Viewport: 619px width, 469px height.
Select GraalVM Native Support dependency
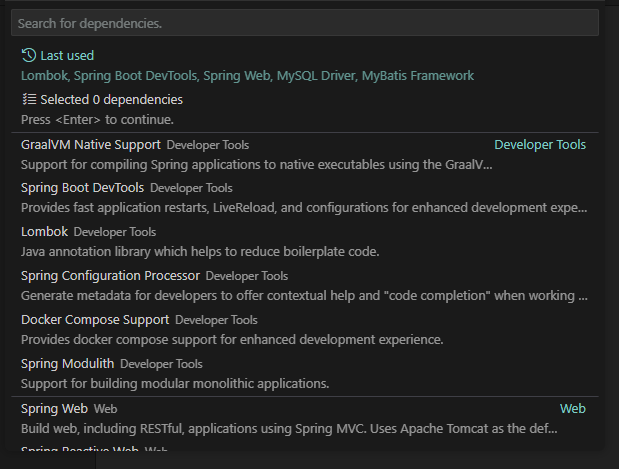(x=305, y=154)
